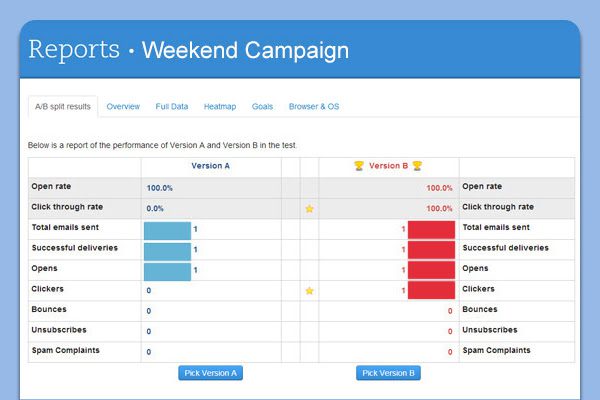Viewport: 600px width, 400px height.
Task: Click the blue Total emails sent bar
Action: (x=167, y=230)
